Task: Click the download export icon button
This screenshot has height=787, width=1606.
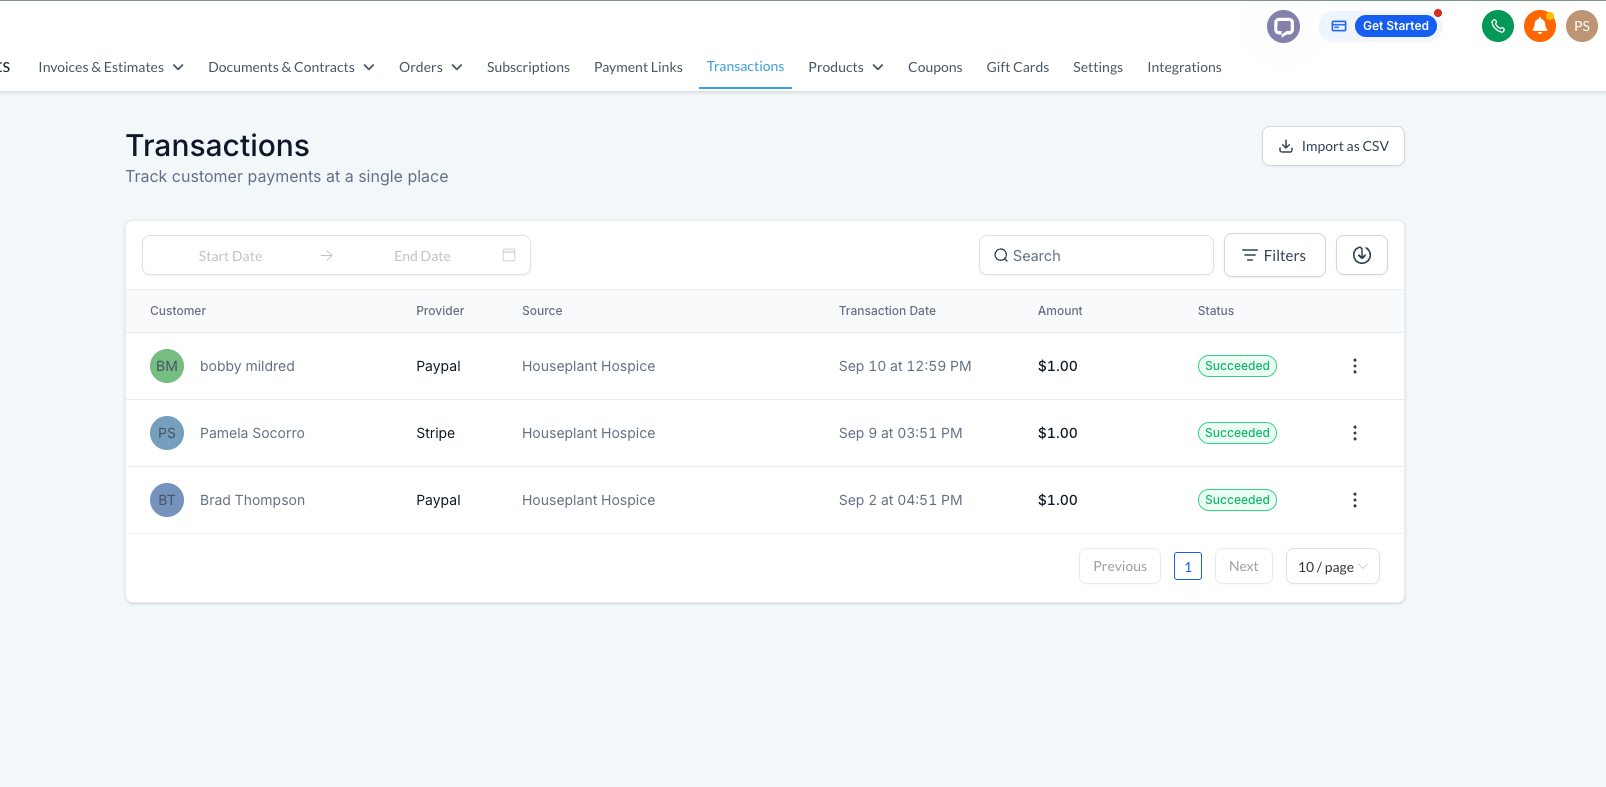Action: [x=1361, y=255]
